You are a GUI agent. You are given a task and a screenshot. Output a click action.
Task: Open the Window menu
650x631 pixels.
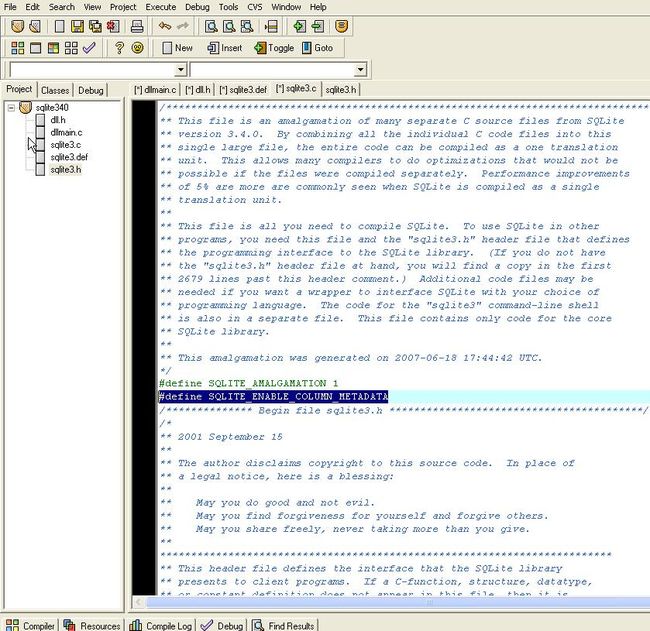tap(286, 7)
